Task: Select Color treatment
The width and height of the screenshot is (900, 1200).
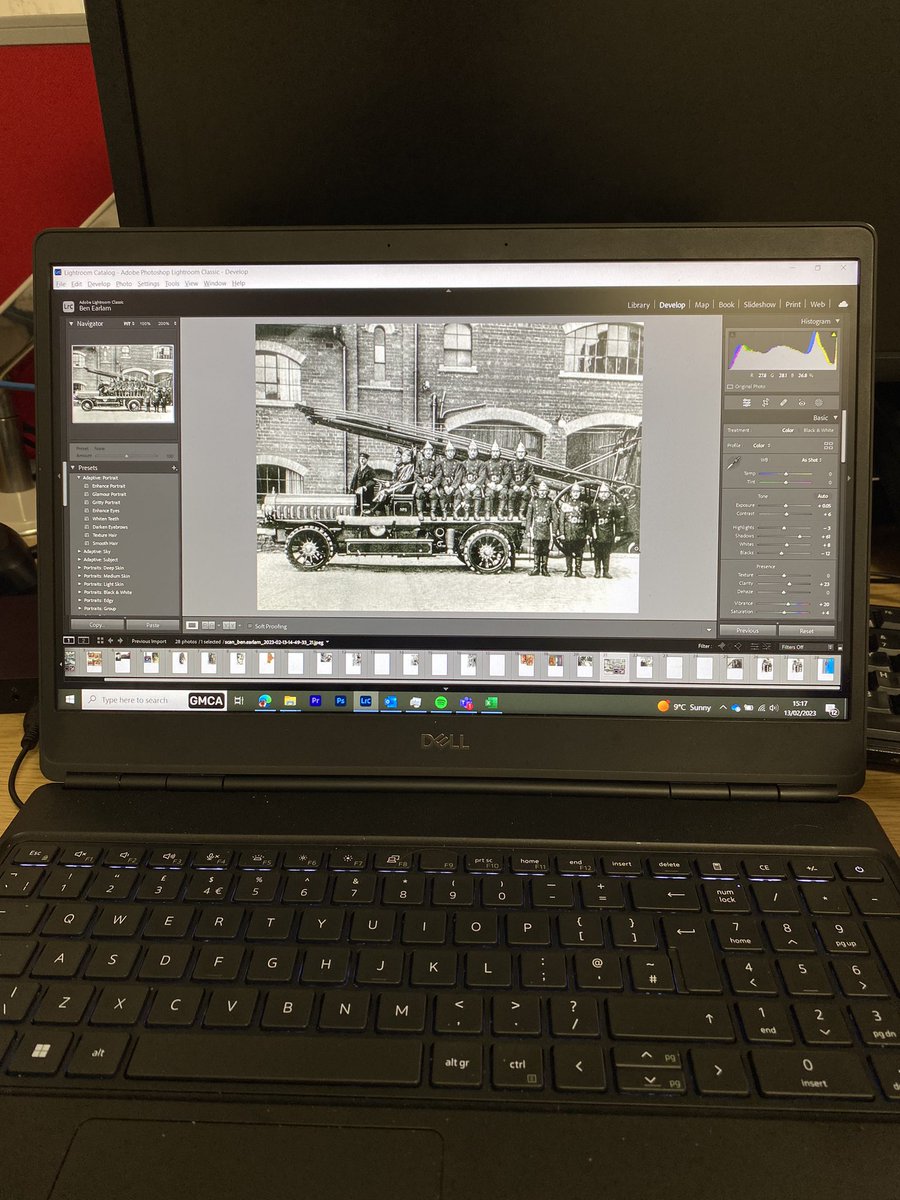Action: pos(788,430)
